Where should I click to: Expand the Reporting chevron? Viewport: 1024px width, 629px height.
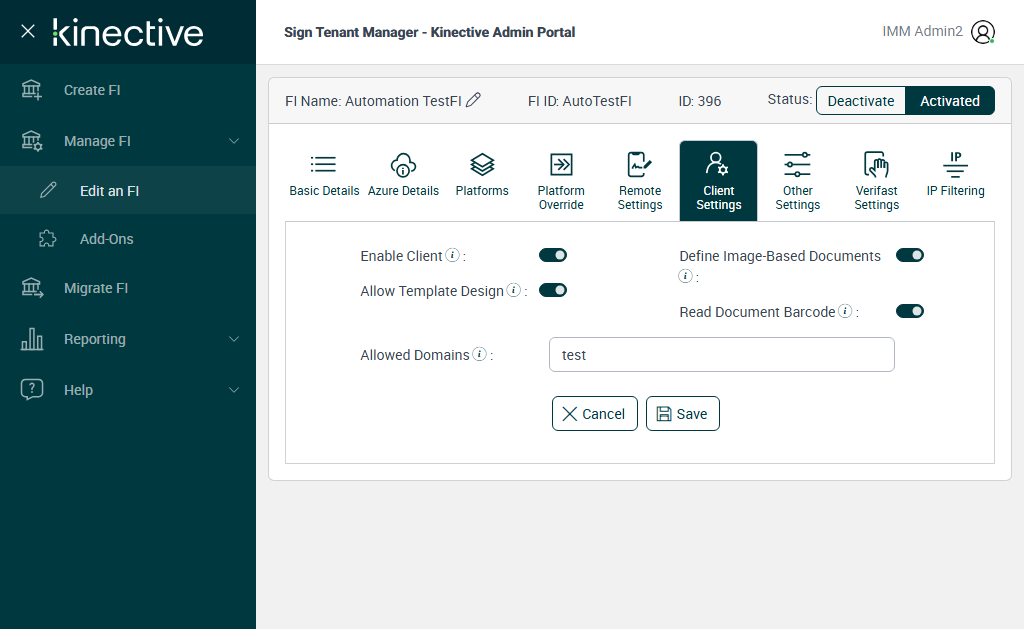[234, 339]
